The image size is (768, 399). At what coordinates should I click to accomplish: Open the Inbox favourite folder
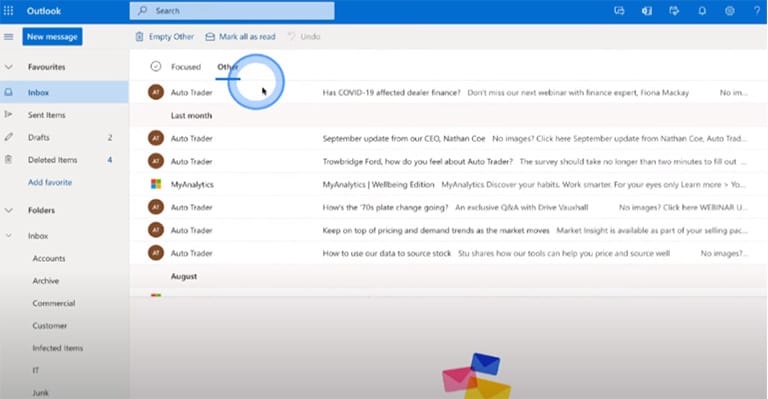coord(64,92)
